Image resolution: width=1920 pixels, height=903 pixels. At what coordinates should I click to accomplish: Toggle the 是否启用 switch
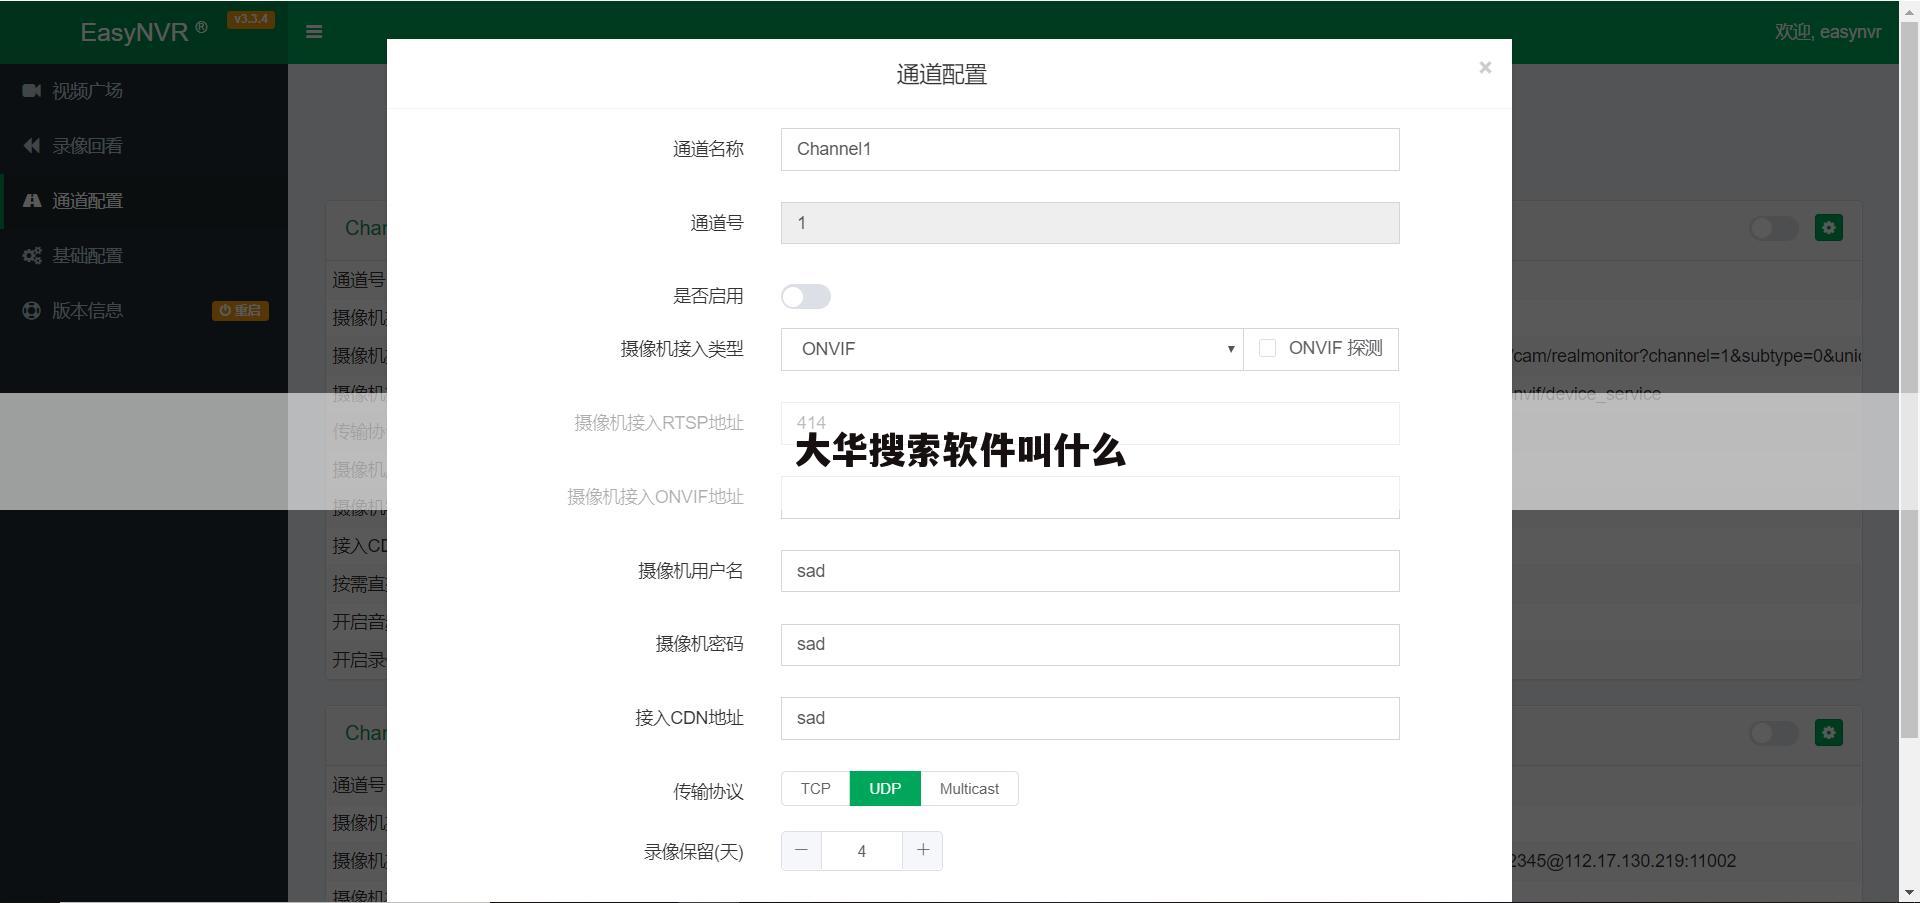(x=806, y=297)
